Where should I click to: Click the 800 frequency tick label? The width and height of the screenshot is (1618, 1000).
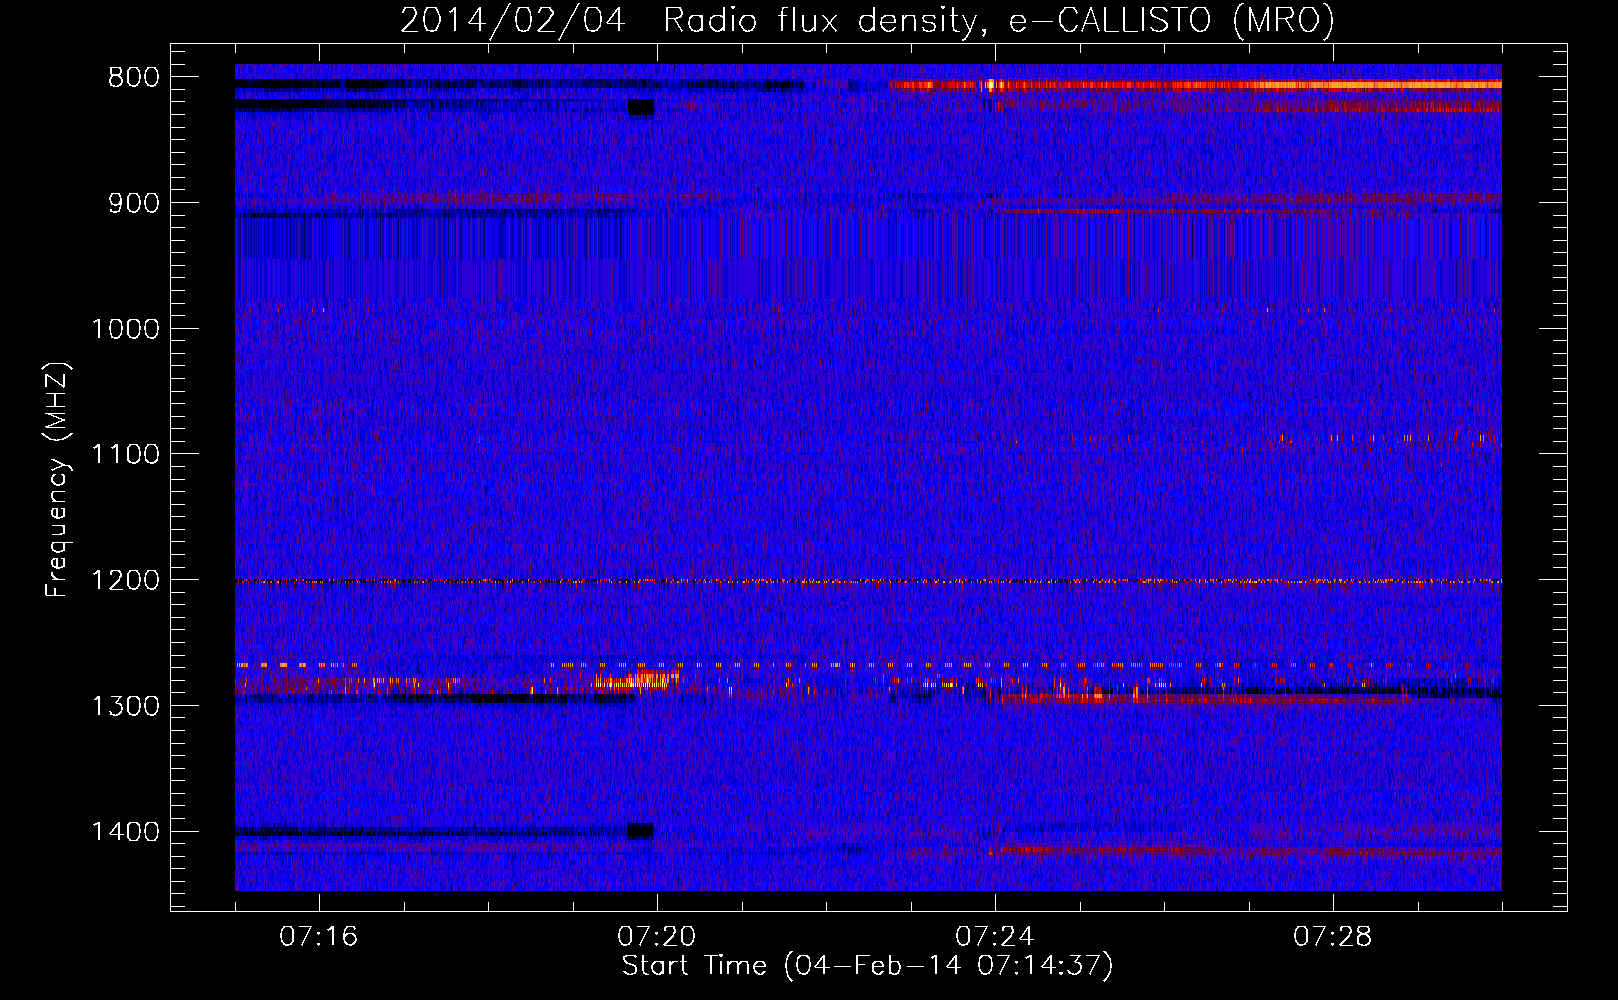[x=133, y=78]
